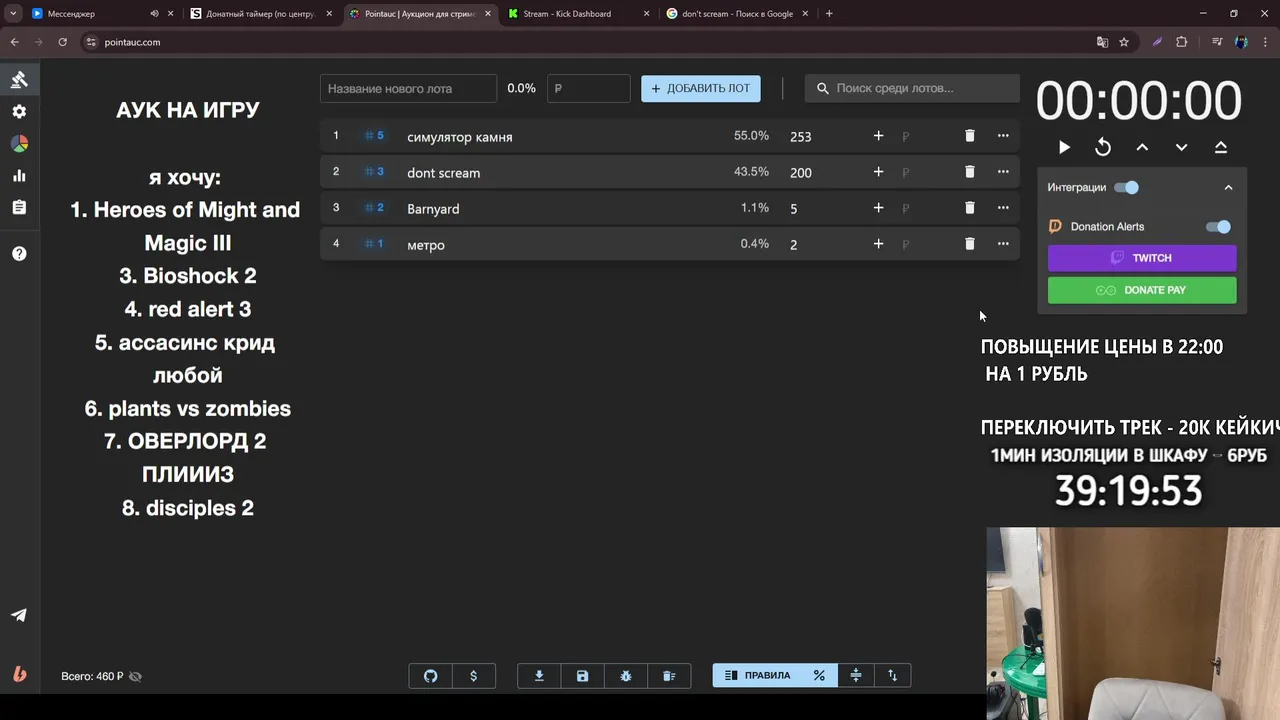
Task: Add amount to симулятор камня with plus
Action: pyautogui.click(x=878, y=136)
